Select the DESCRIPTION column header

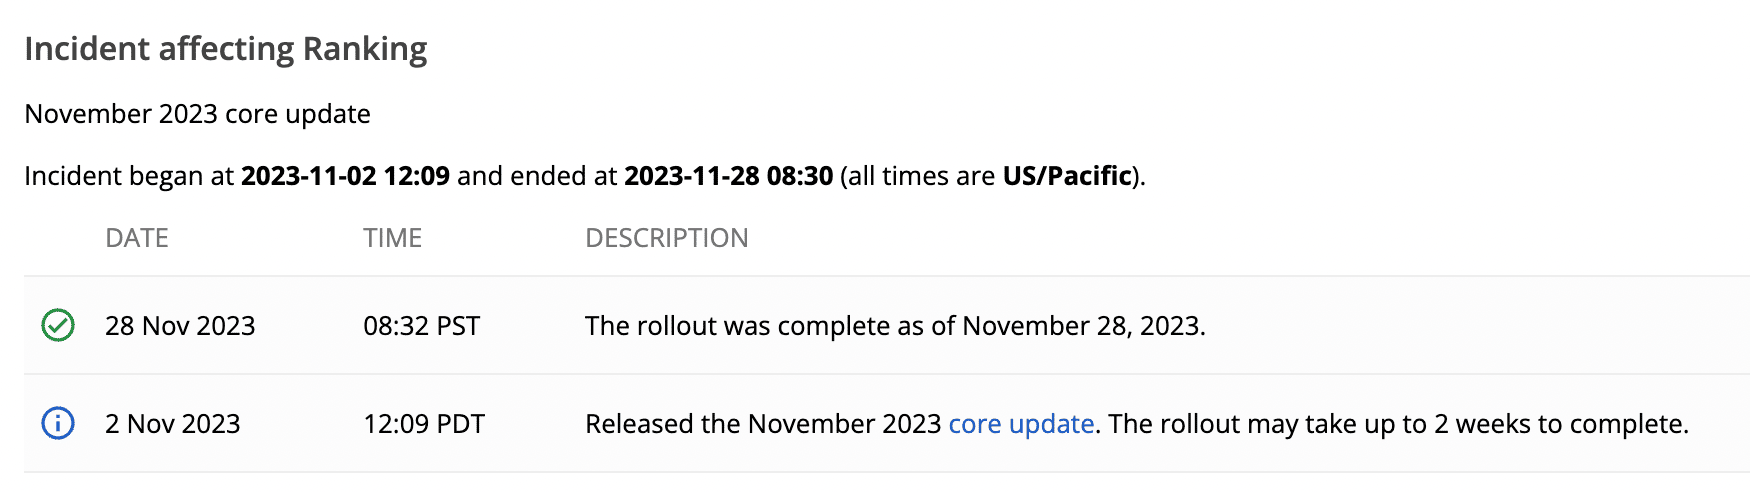coord(666,238)
